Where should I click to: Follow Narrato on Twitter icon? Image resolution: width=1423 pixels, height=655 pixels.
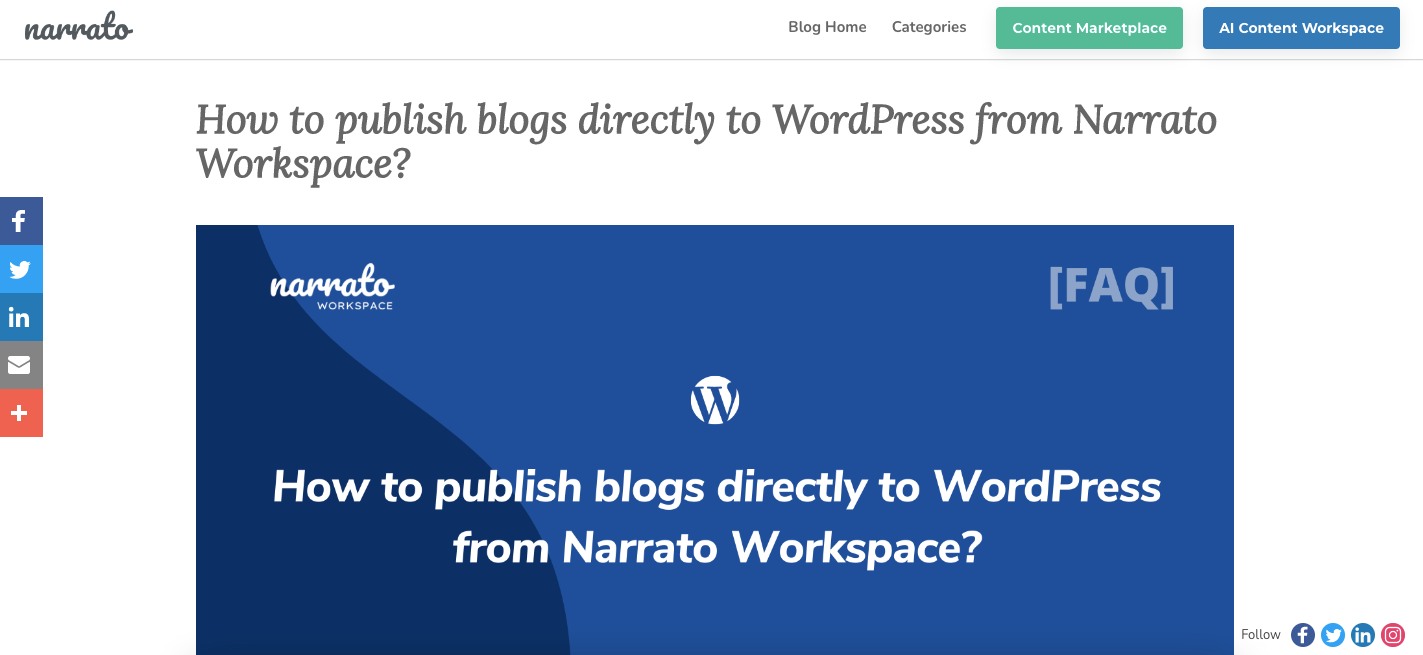(x=1333, y=635)
